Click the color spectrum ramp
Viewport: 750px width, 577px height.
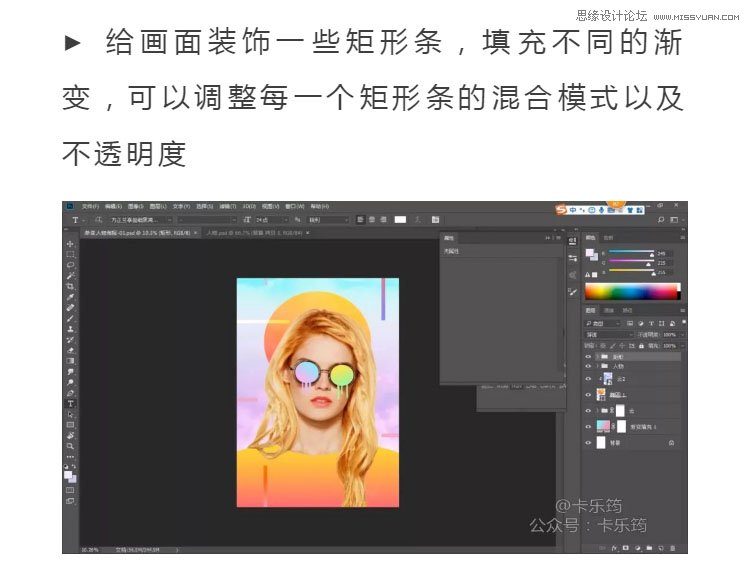[630, 291]
